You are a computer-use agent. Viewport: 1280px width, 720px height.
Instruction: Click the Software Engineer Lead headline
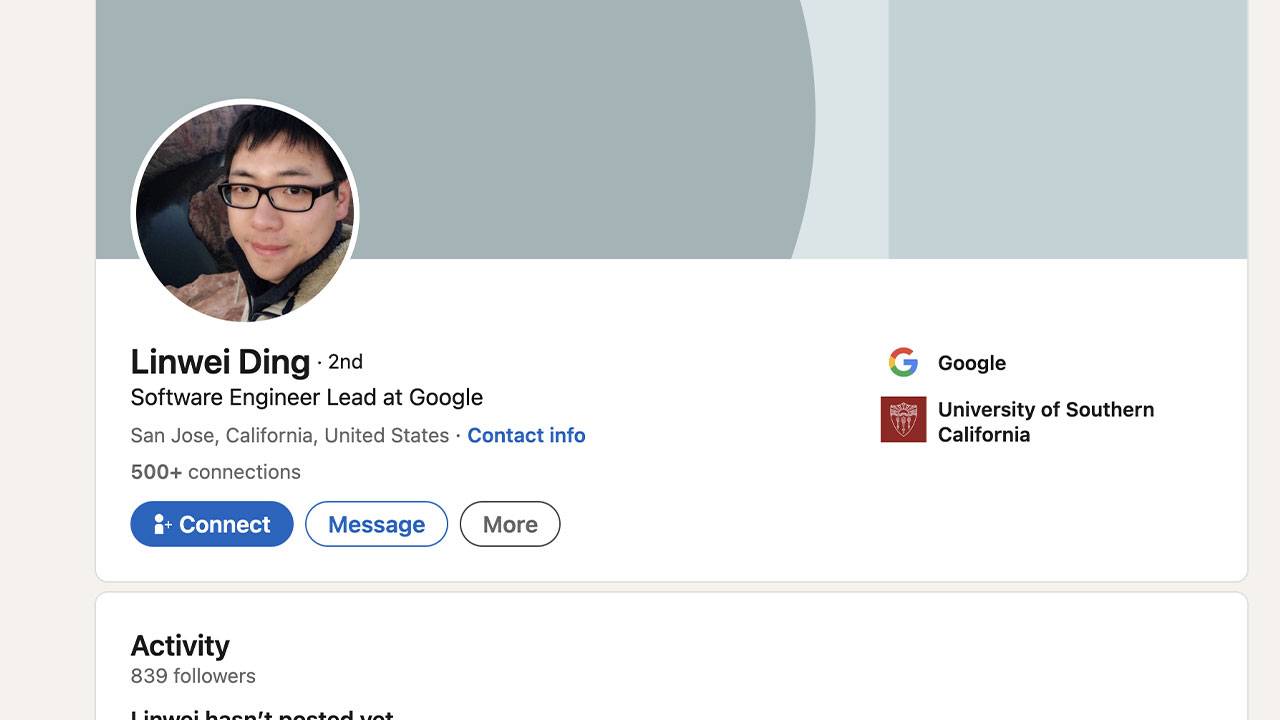pyautogui.click(x=306, y=397)
